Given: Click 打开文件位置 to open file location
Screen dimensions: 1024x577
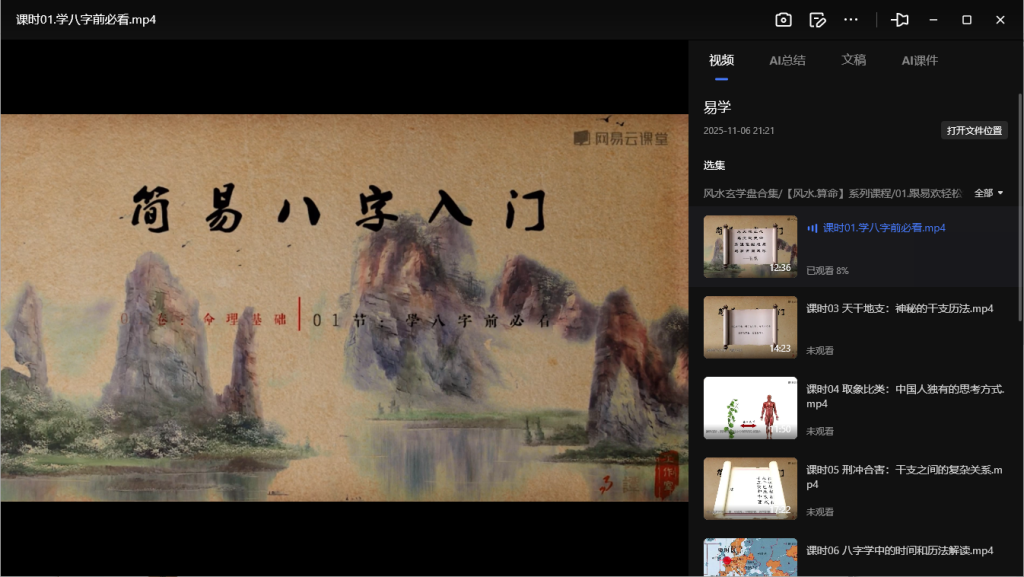Looking at the screenshot, I should 976,131.
